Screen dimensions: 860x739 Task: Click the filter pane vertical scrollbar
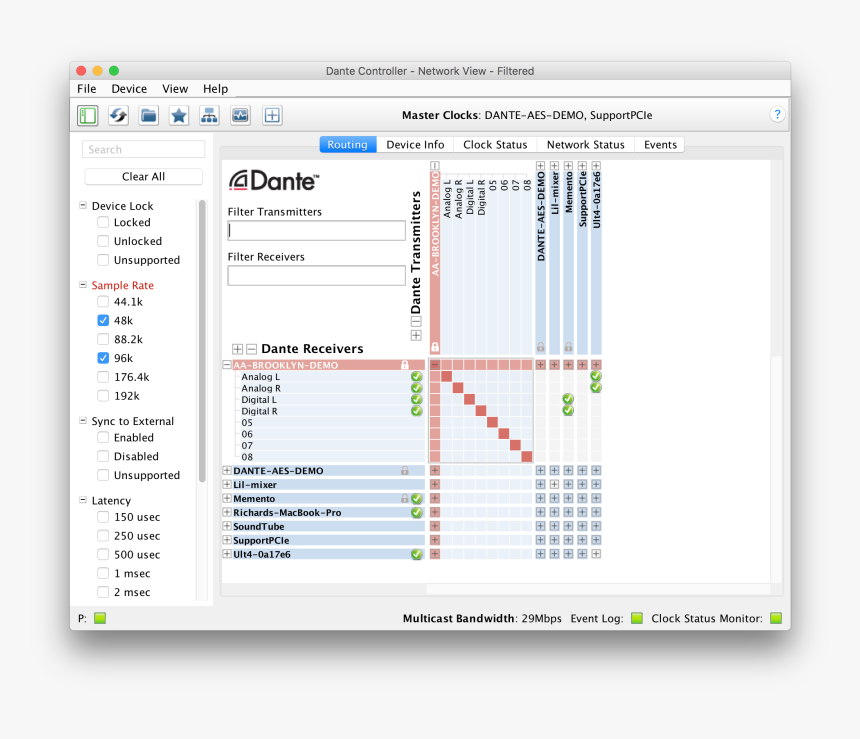[202, 341]
